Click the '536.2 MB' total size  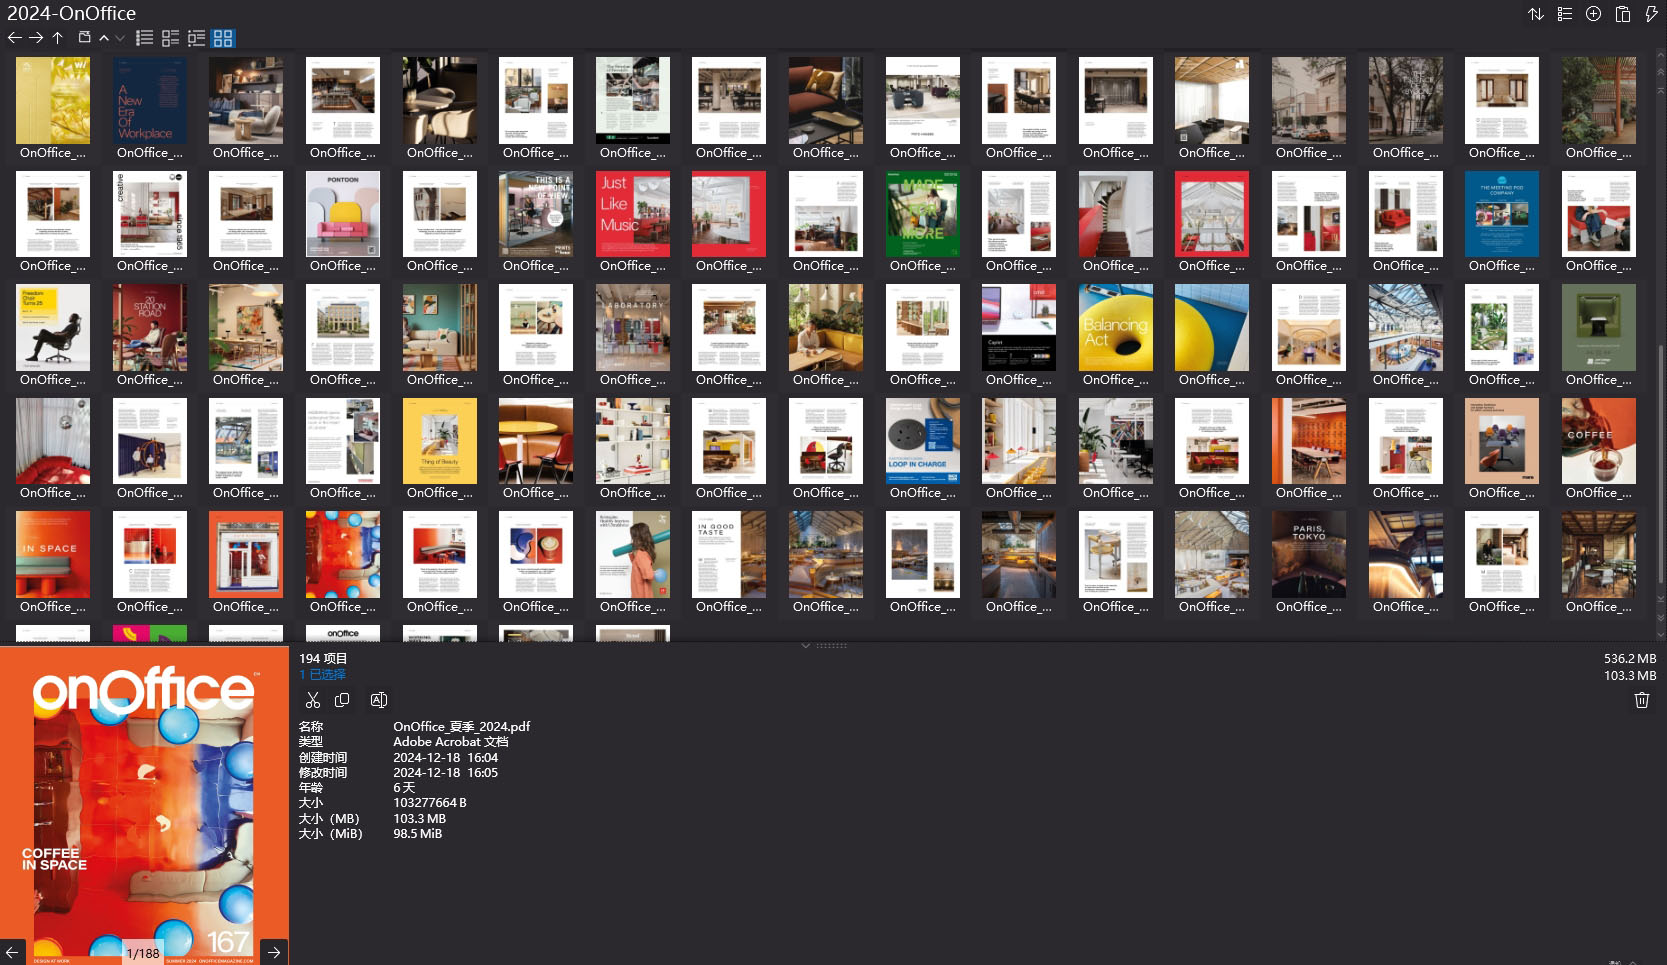tap(1630, 659)
